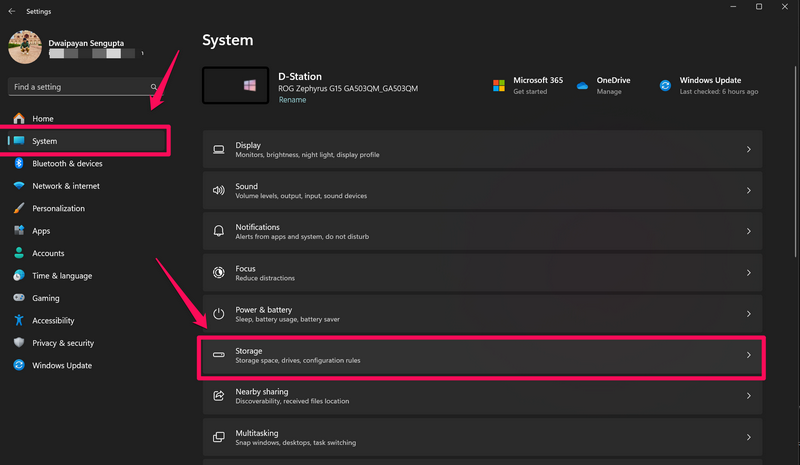Image resolution: width=800 pixels, height=465 pixels.
Task: Select Gaming in the sidebar
Action: 45,298
